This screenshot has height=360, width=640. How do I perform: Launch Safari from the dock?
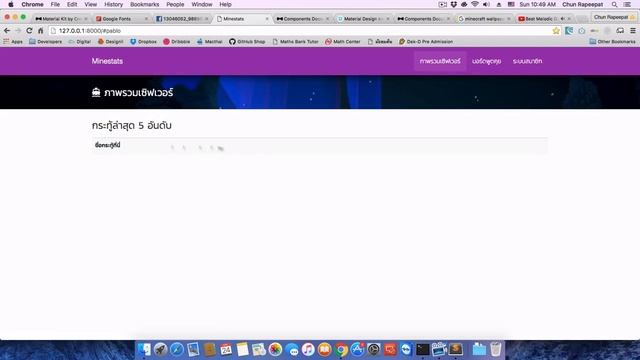[x=177, y=349]
